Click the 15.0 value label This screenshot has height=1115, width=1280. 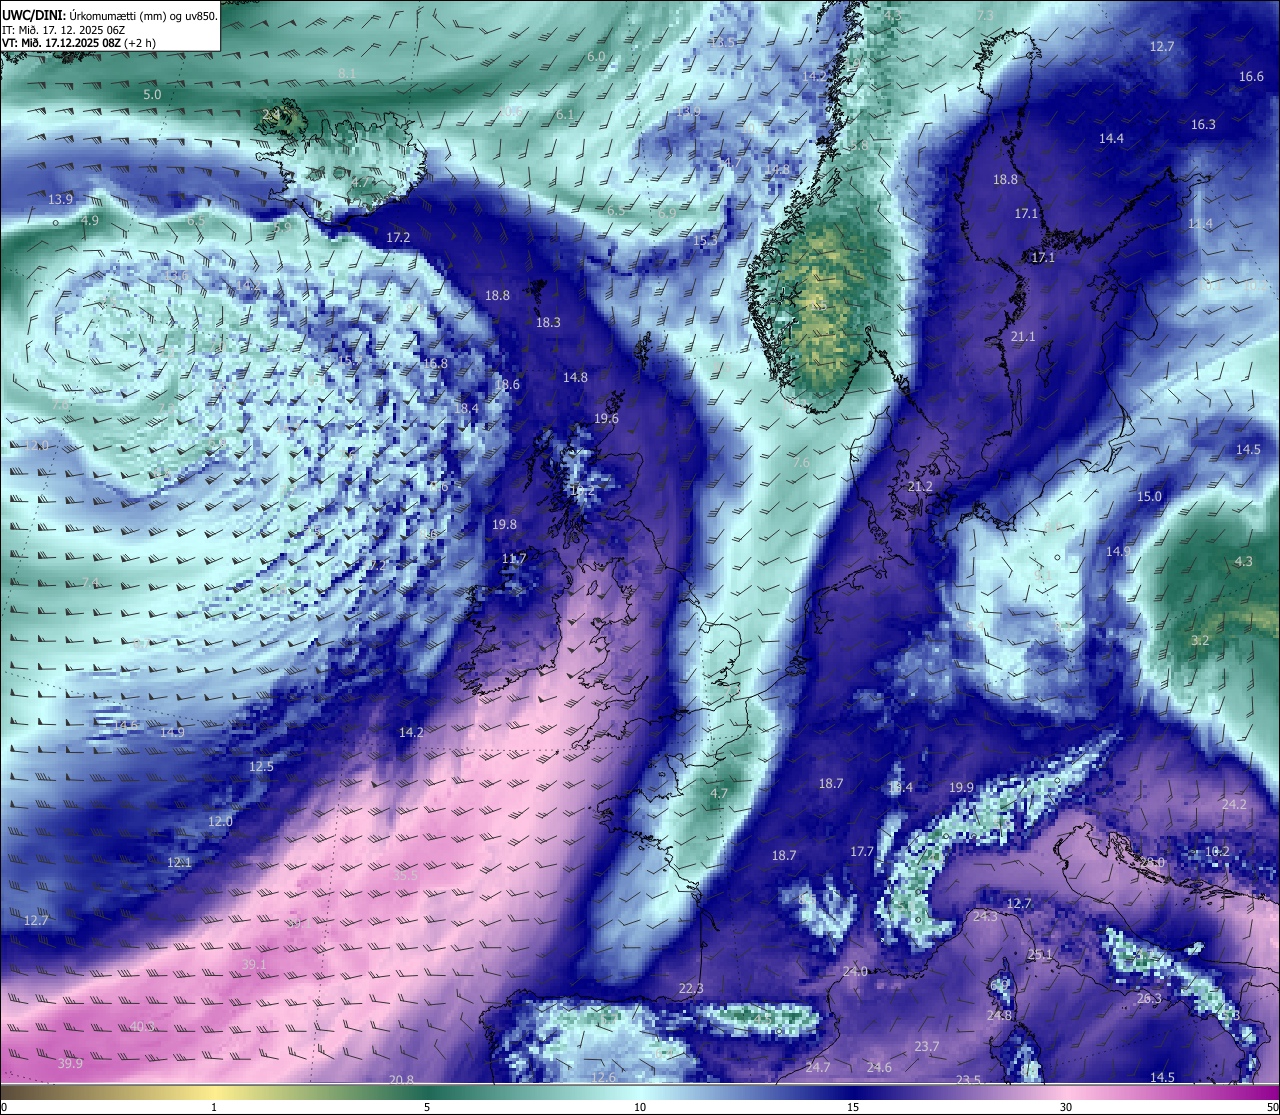pos(1149,497)
